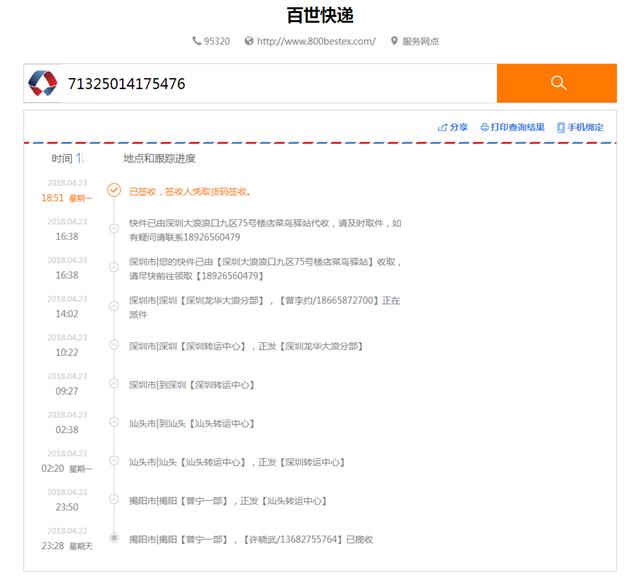
Task: Click the 09:27 timeline node icon
Action: point(114,383)
